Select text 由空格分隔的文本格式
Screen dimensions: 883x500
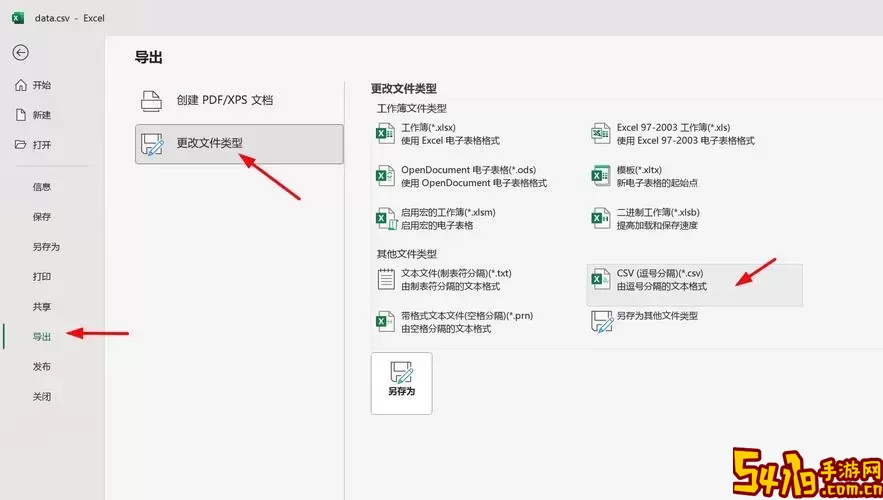tap(446, 328)
